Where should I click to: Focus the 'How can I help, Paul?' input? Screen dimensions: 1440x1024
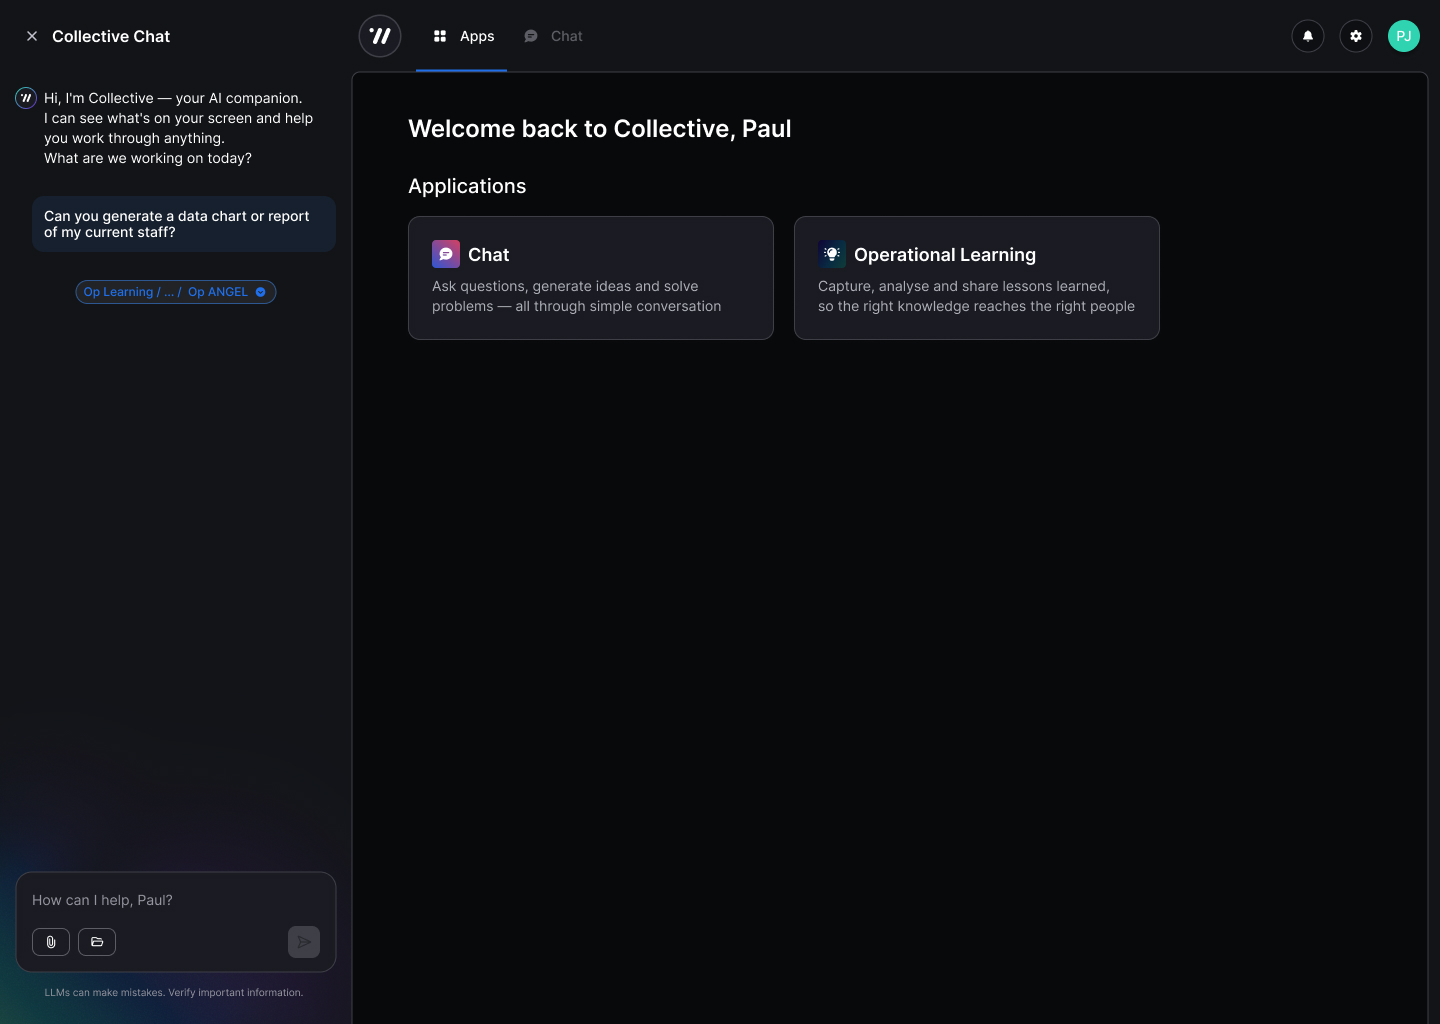176,900
